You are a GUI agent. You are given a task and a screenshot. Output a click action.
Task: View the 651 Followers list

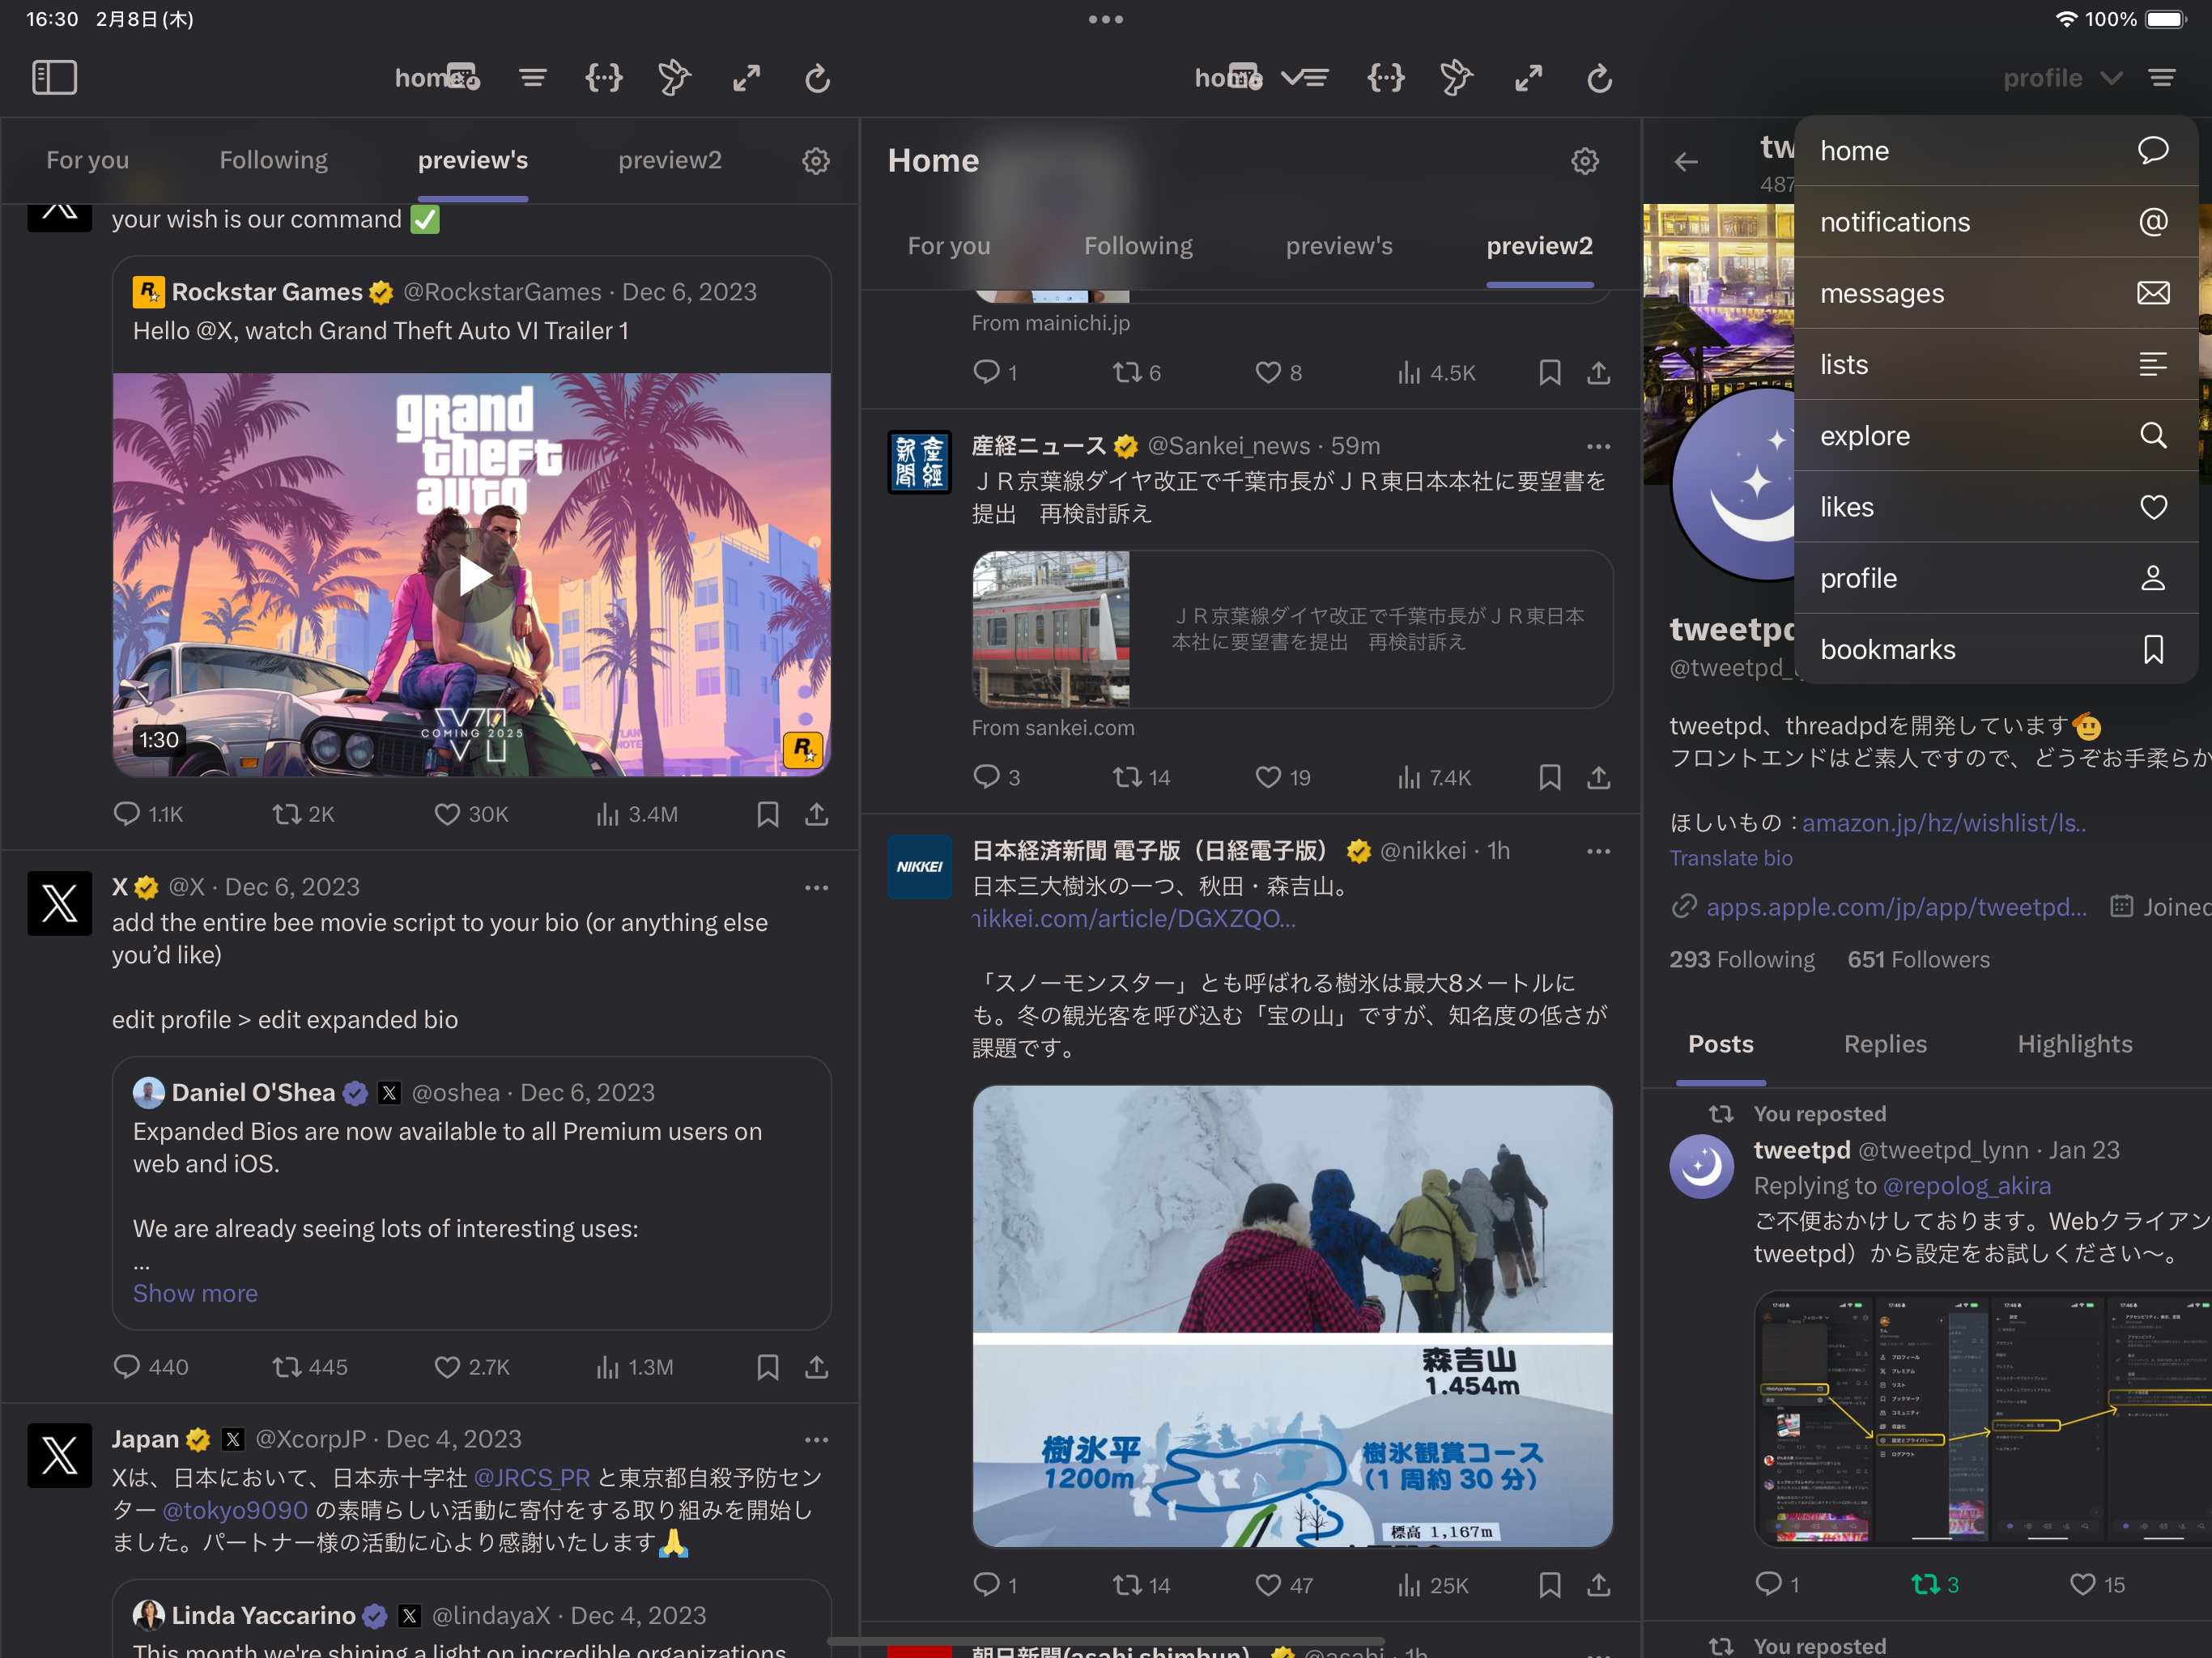click(x=1918, y=960)
